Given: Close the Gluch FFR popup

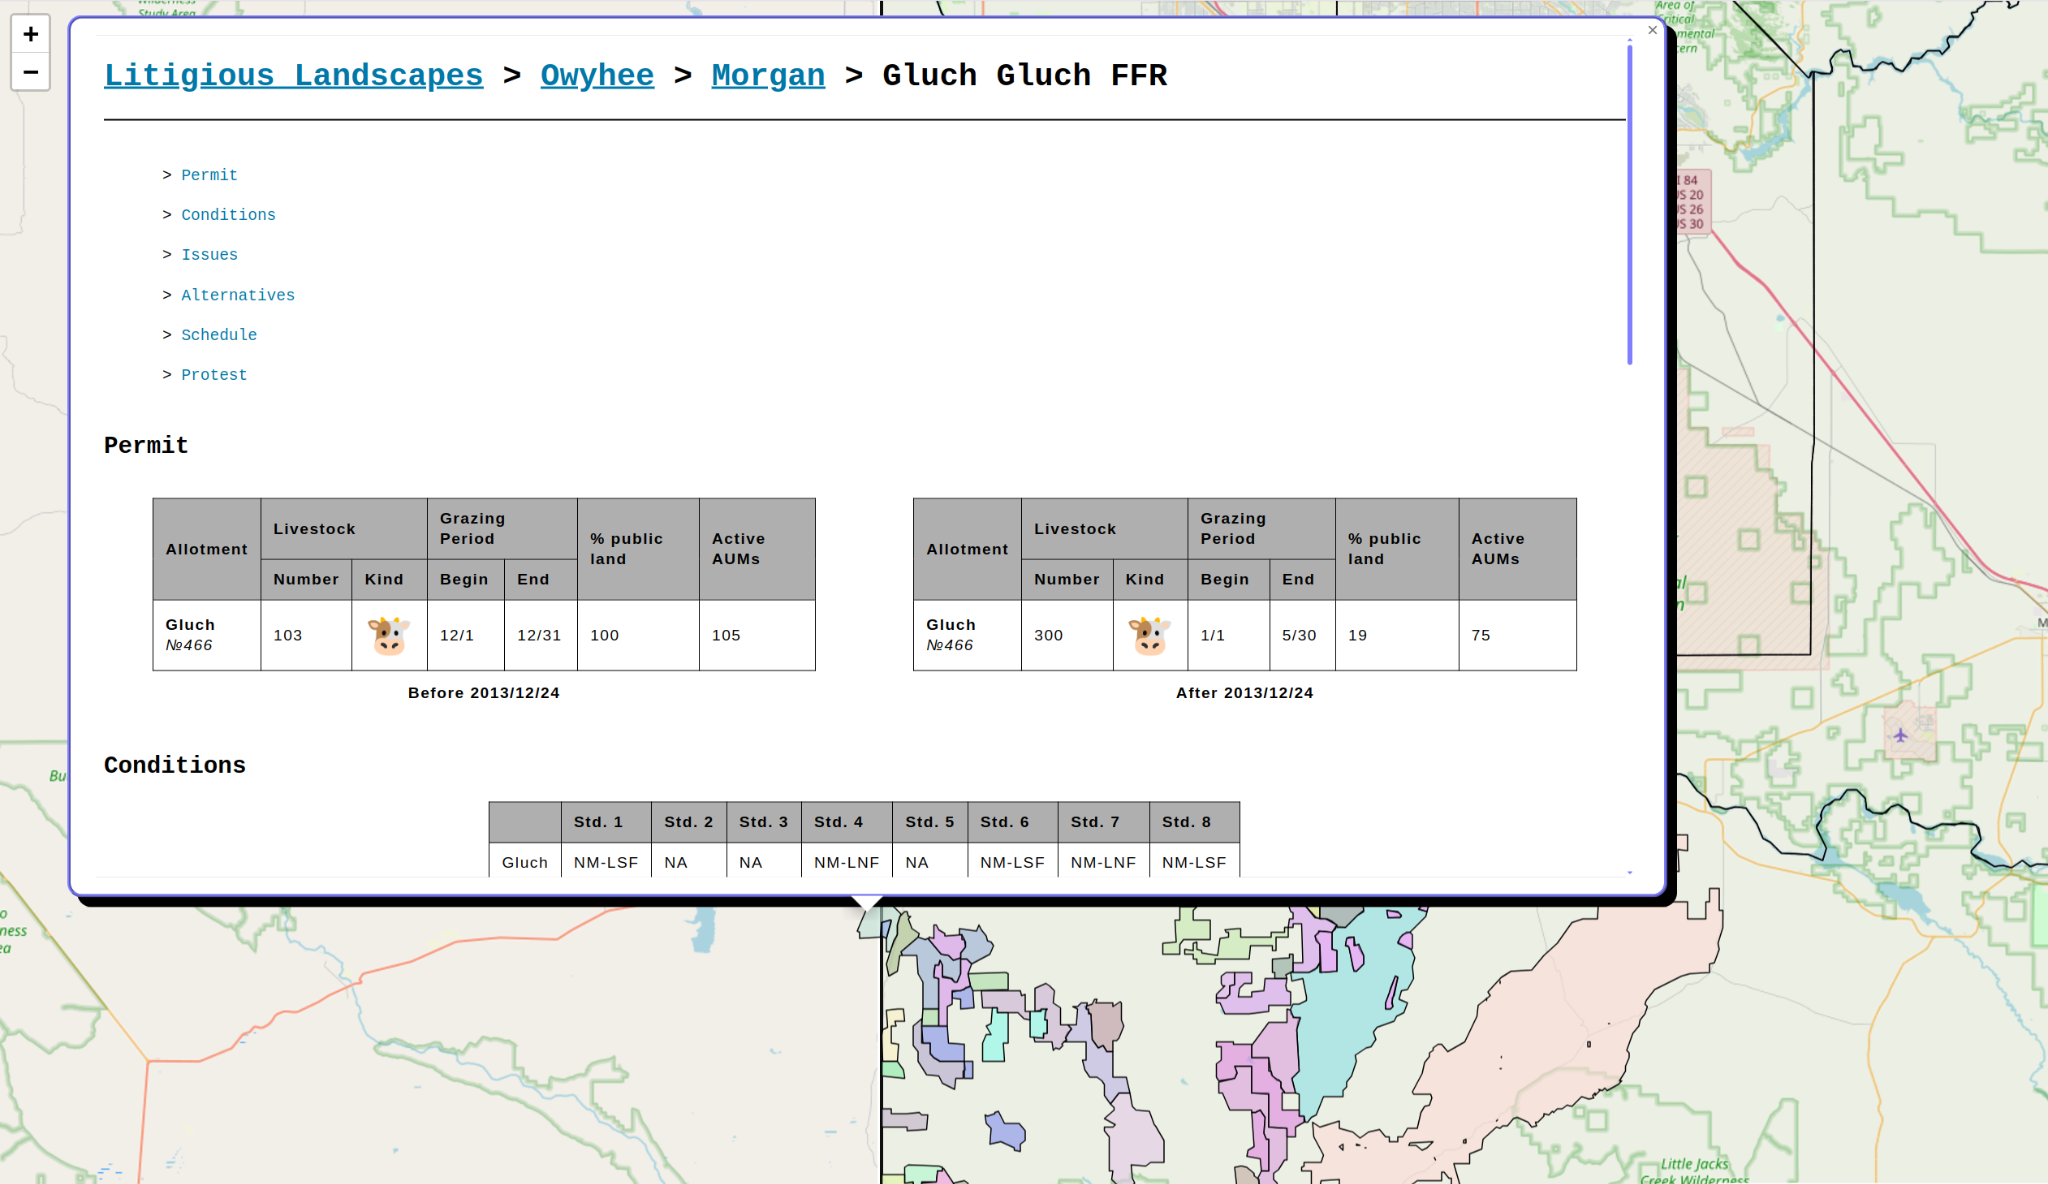Looking at the screenshot, I should click(1652, 30).
